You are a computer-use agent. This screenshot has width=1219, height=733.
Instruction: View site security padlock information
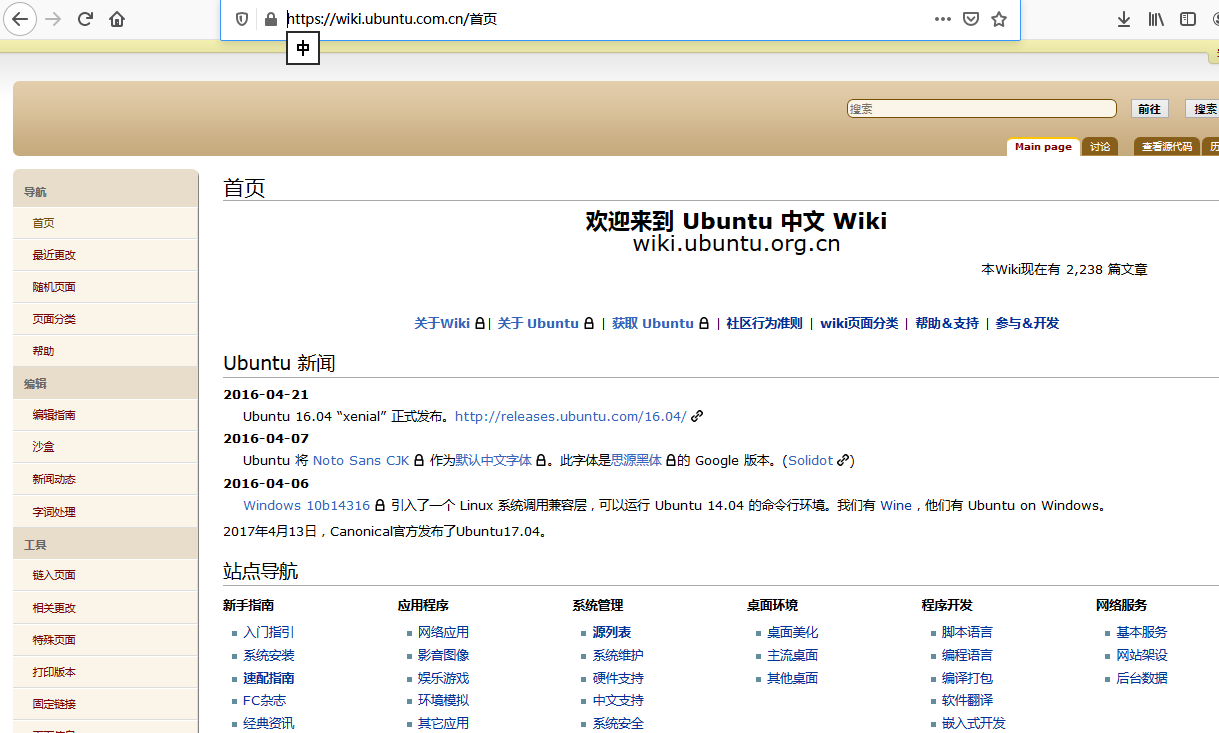tap(270, 19)
